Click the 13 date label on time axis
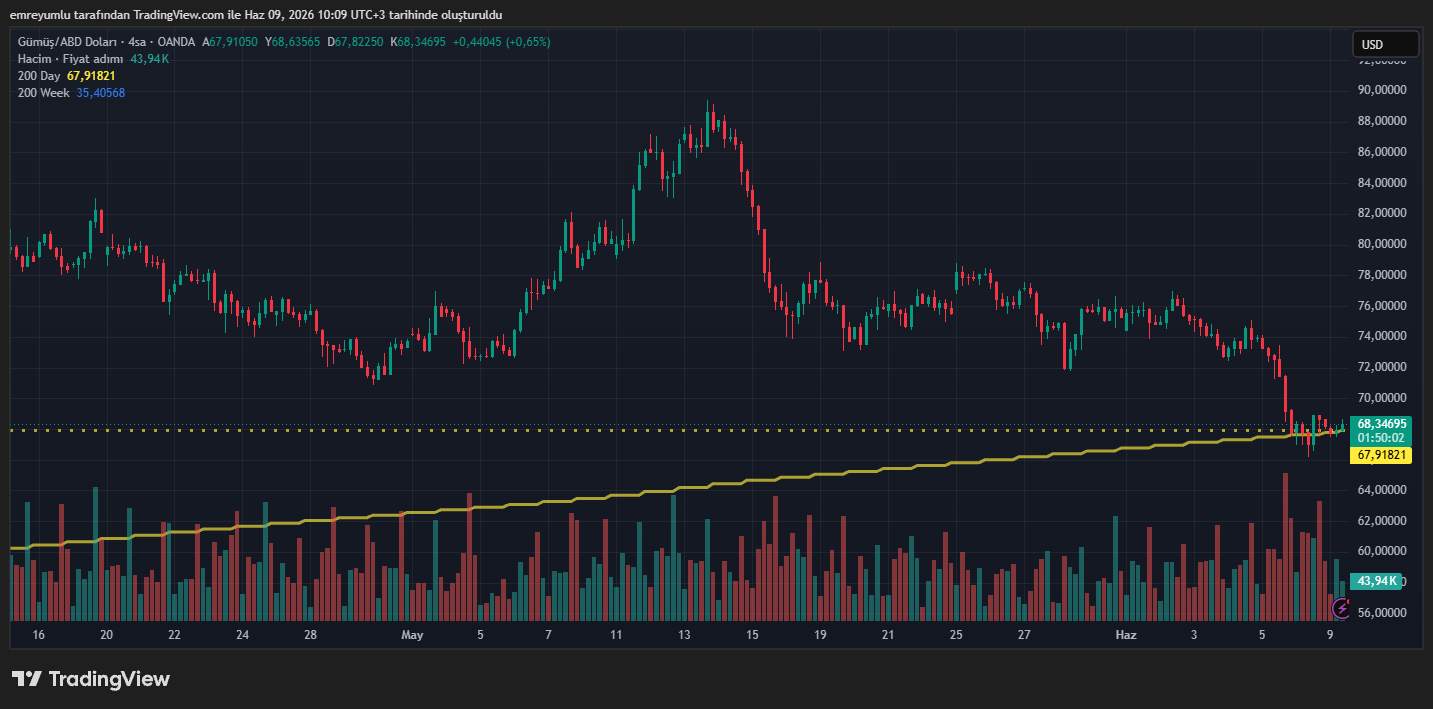 (684, 635)
